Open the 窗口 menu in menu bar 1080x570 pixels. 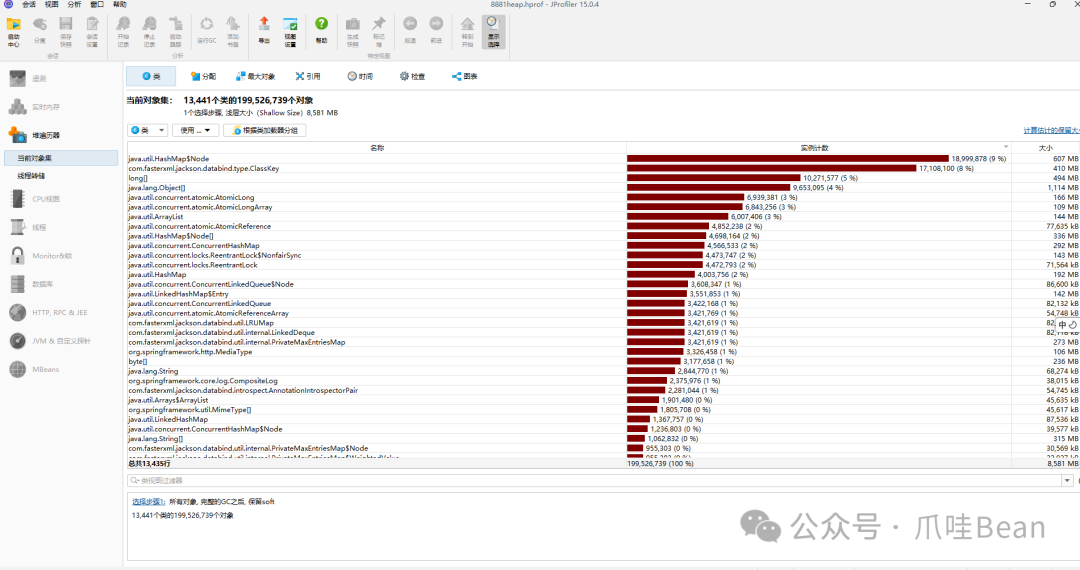96,4
